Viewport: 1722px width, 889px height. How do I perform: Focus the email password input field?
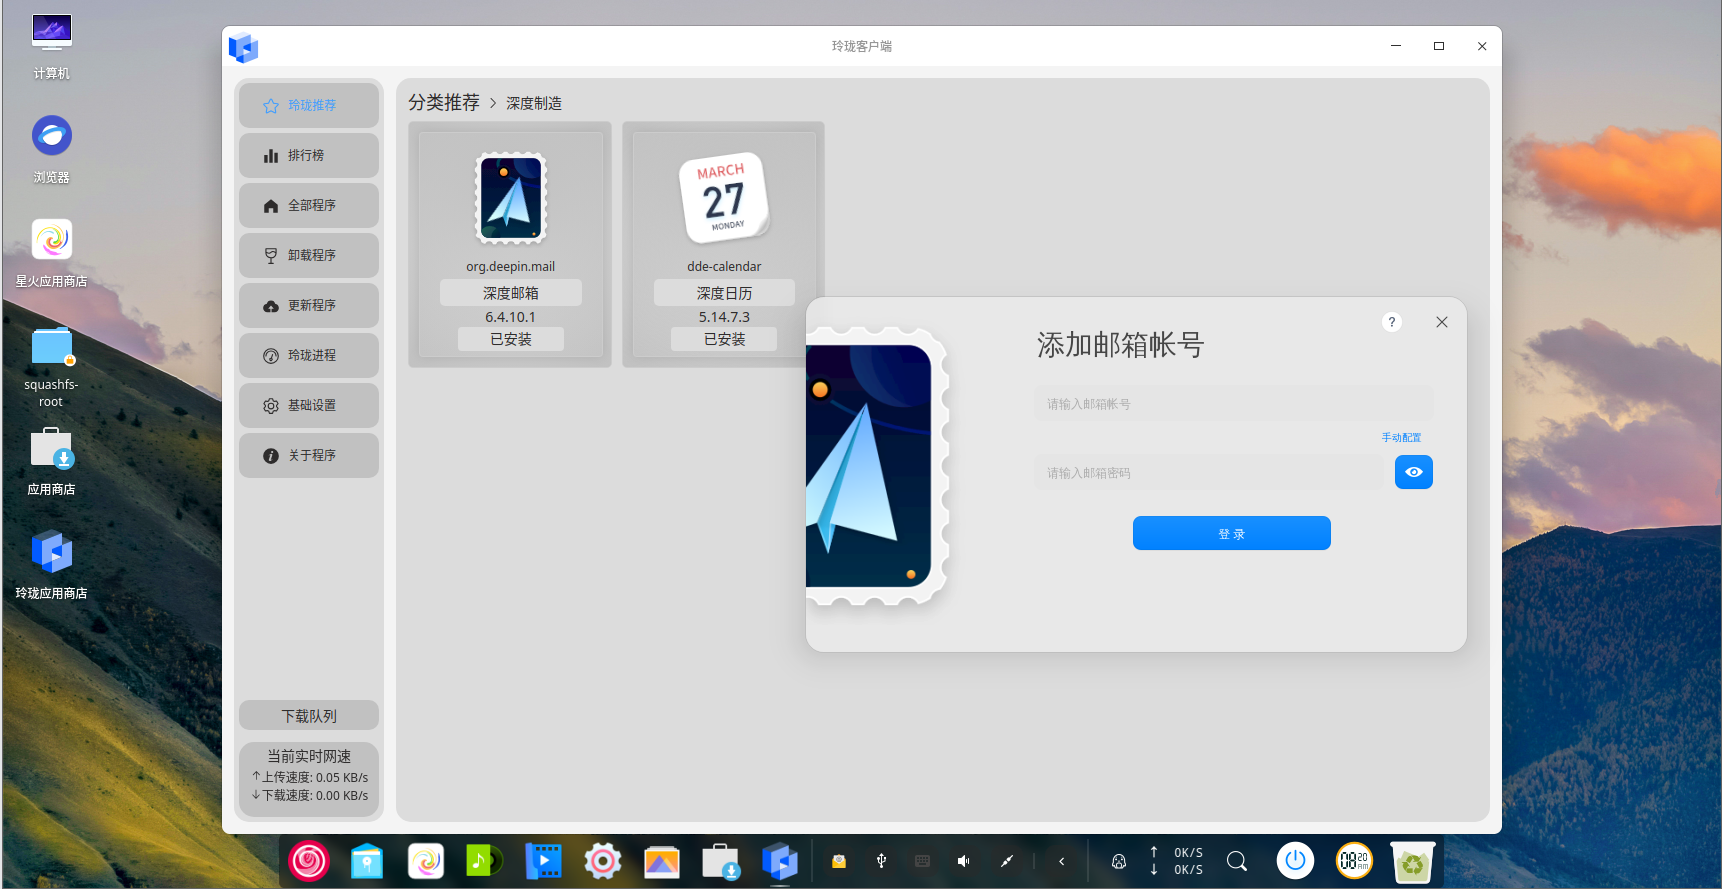1210,473
